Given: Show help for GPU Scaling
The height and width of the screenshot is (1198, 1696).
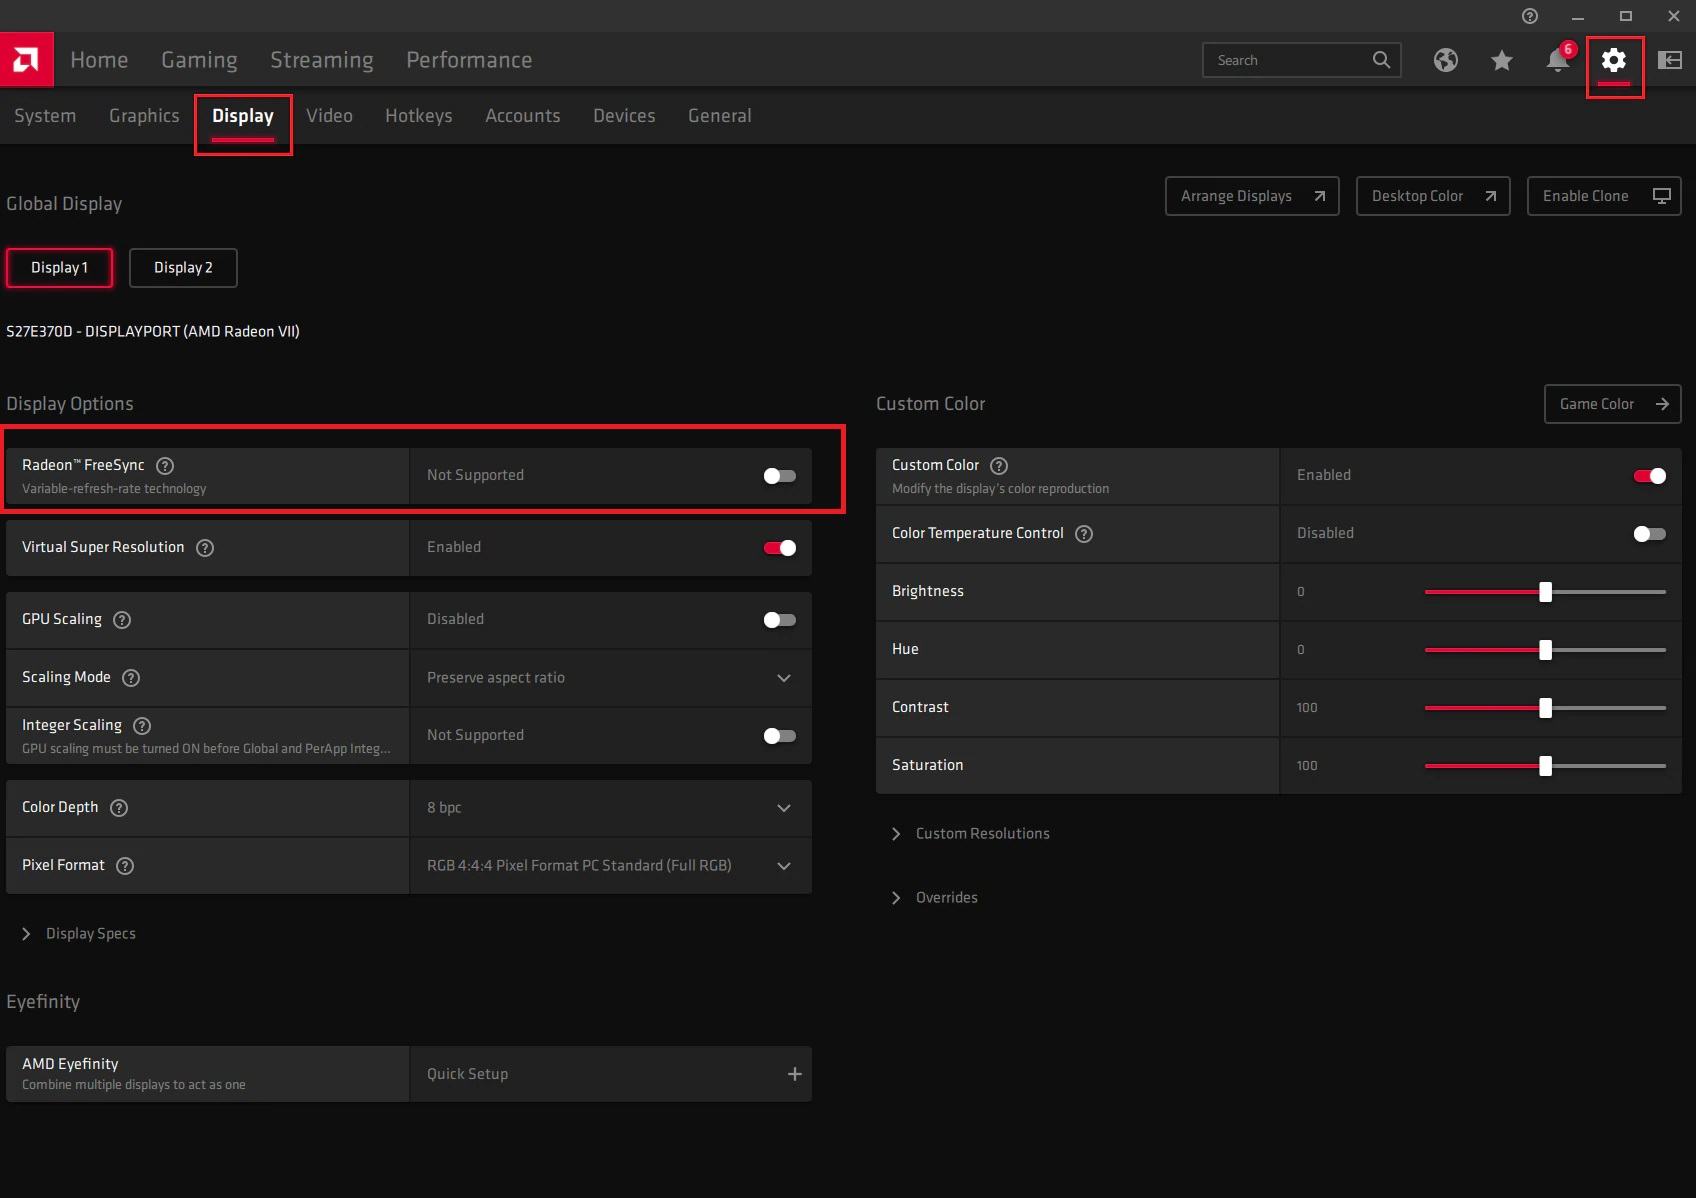Looking at the screenshot, I should coord(122,620).
